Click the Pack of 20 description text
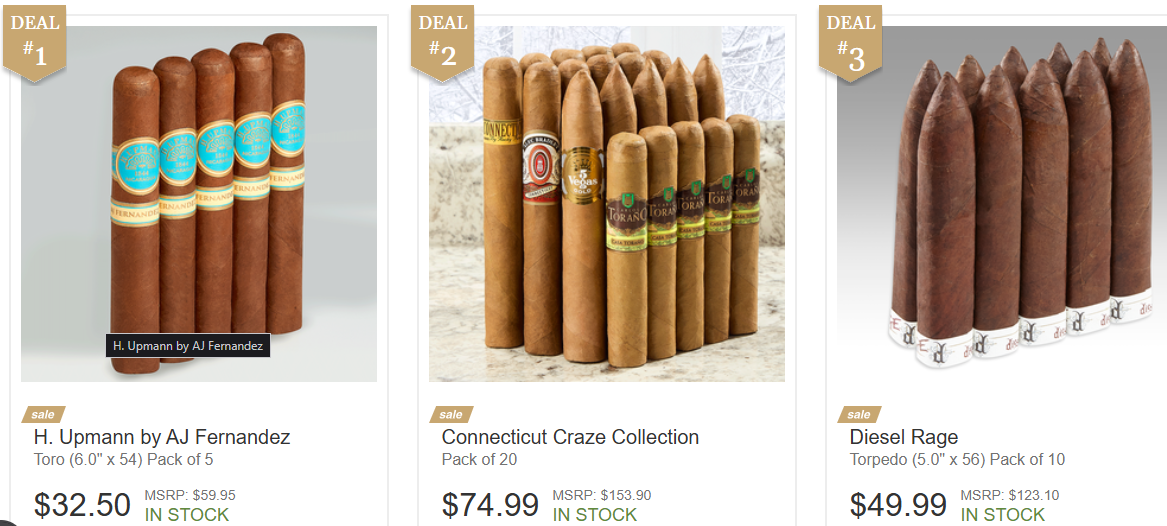The image size is (1167, 526). [x=479, y=460]
